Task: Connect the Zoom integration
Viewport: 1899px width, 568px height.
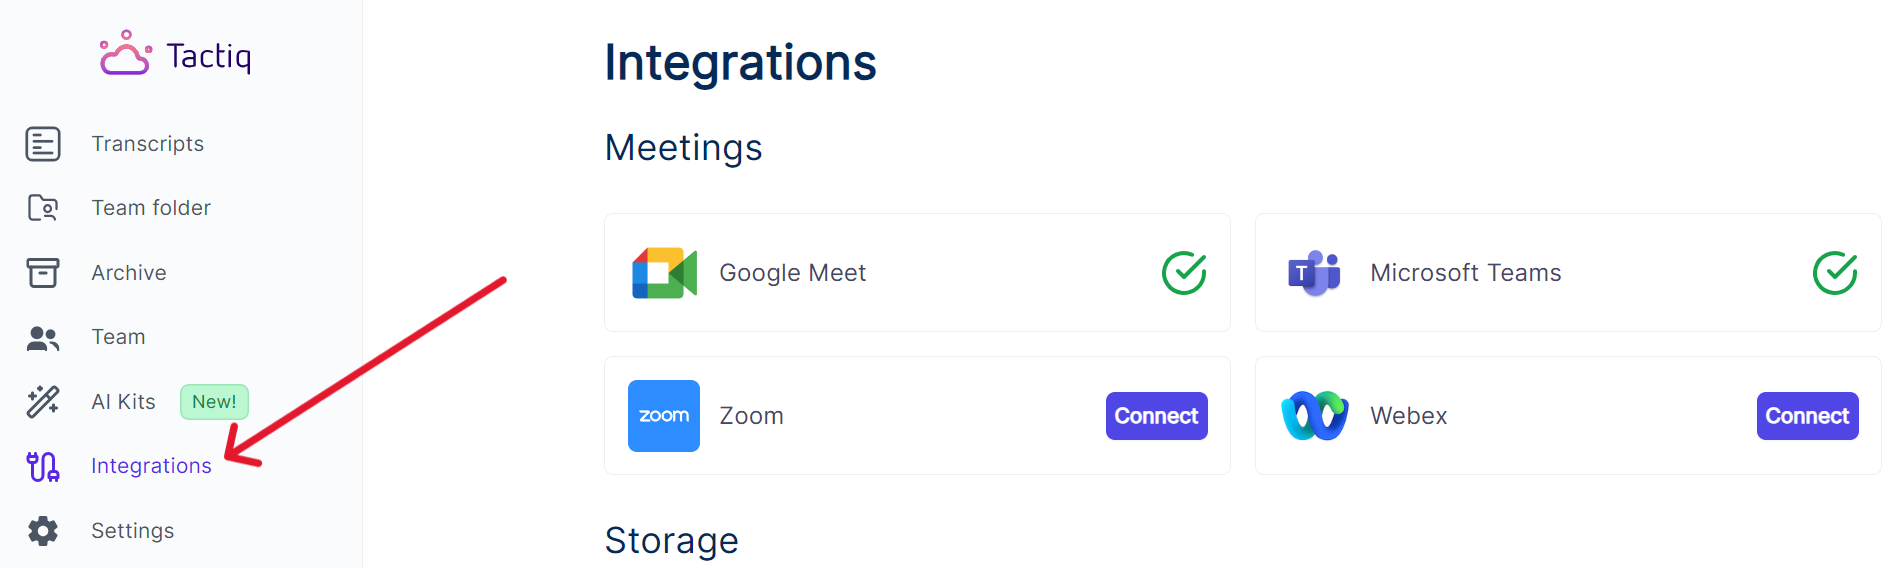Action: point(1156,416)
